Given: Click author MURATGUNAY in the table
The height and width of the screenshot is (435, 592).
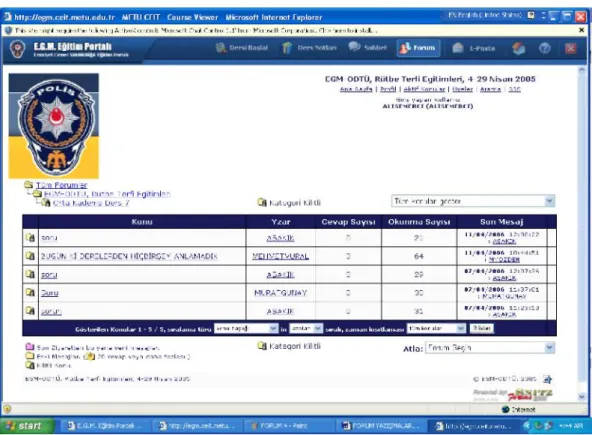Looking at the screenshot, I should [x=281, y=293].
